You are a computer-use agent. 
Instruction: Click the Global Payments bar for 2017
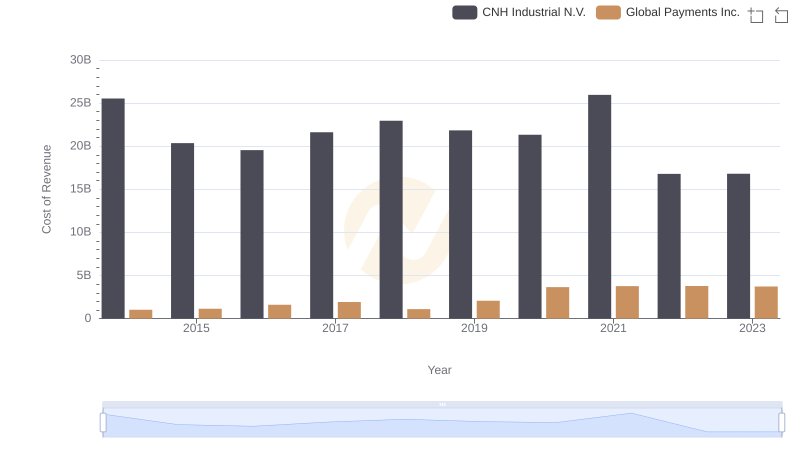[x=349, y=311]
